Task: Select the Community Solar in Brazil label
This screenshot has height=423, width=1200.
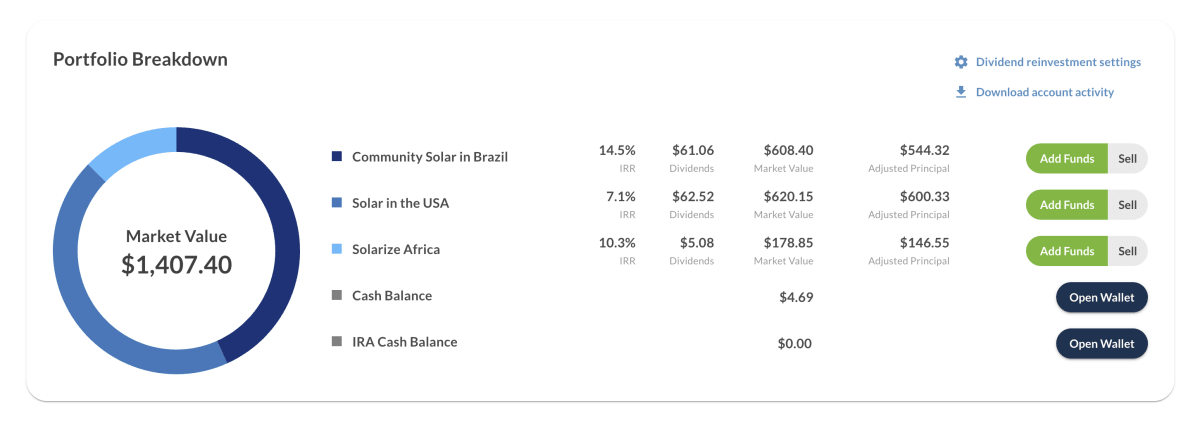Action: (430, 157)
